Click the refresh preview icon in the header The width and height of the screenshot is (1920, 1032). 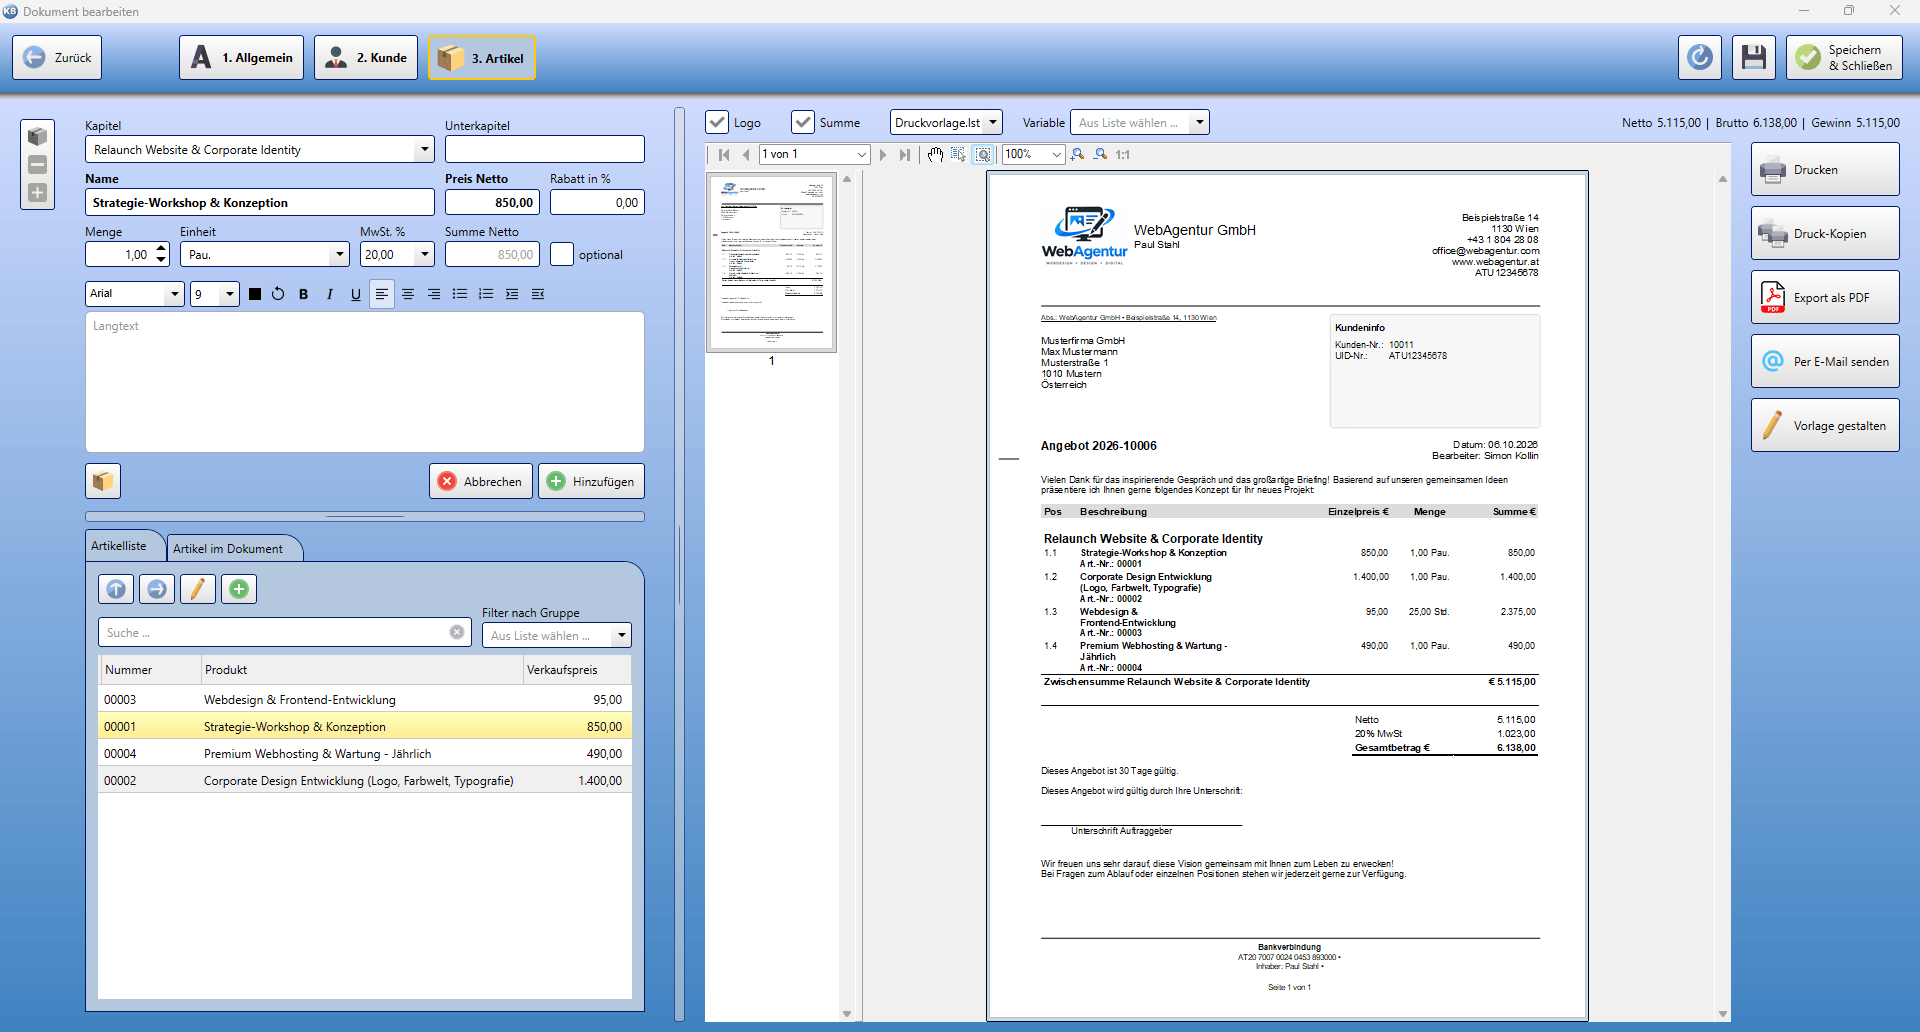point(1700,58)
